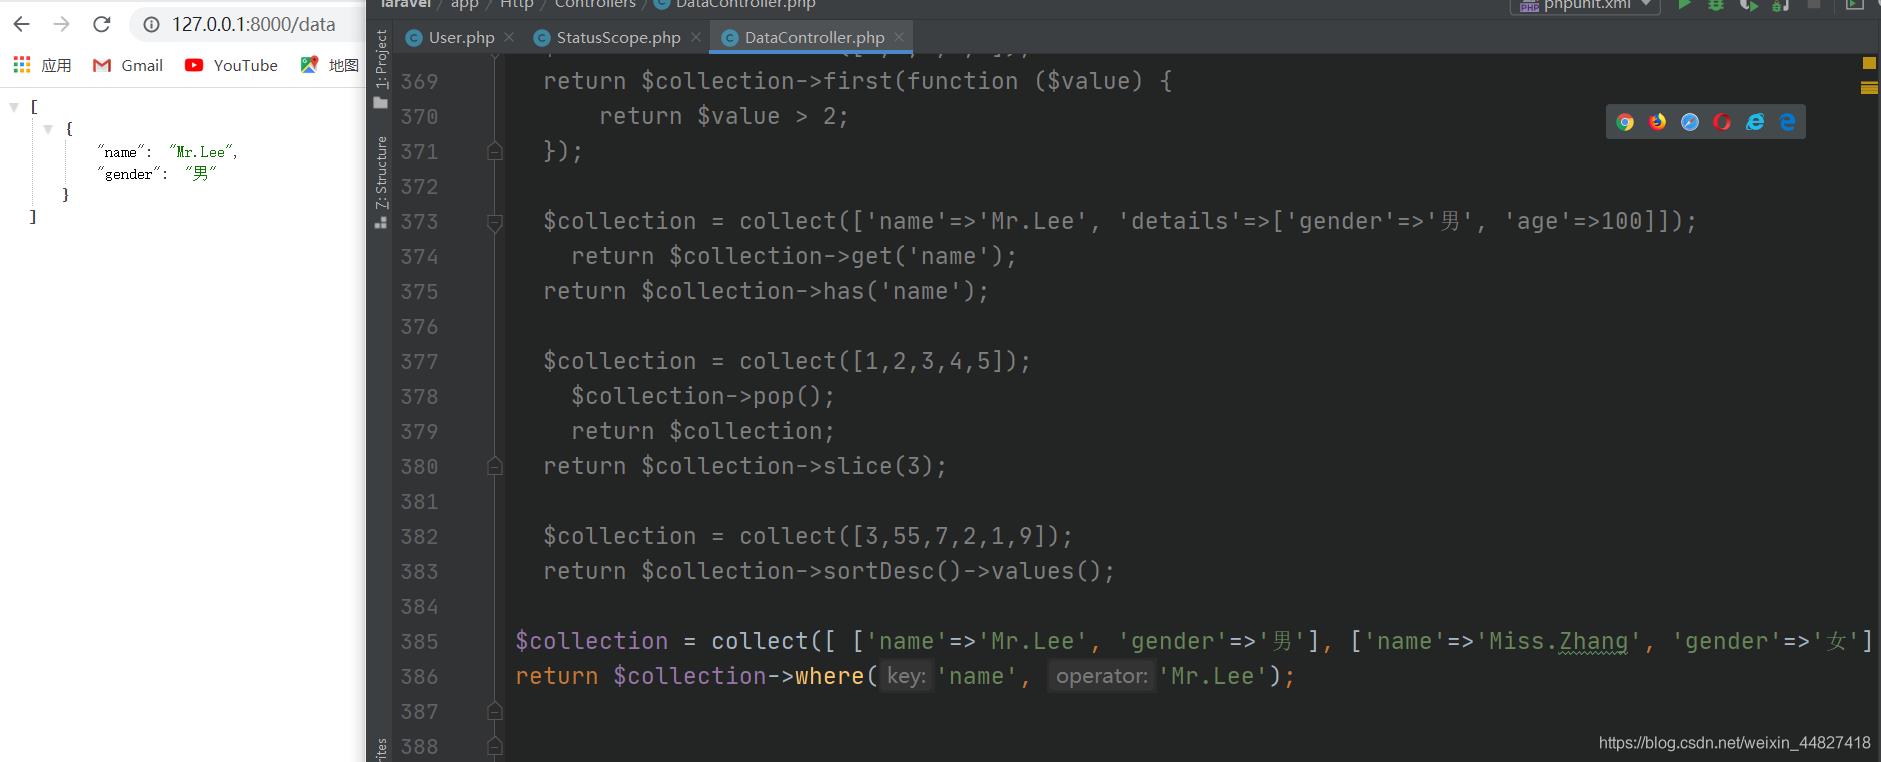The image size is (1881, 762).
Task: Close the DataController.php tab
Action: tap(899, 37)
